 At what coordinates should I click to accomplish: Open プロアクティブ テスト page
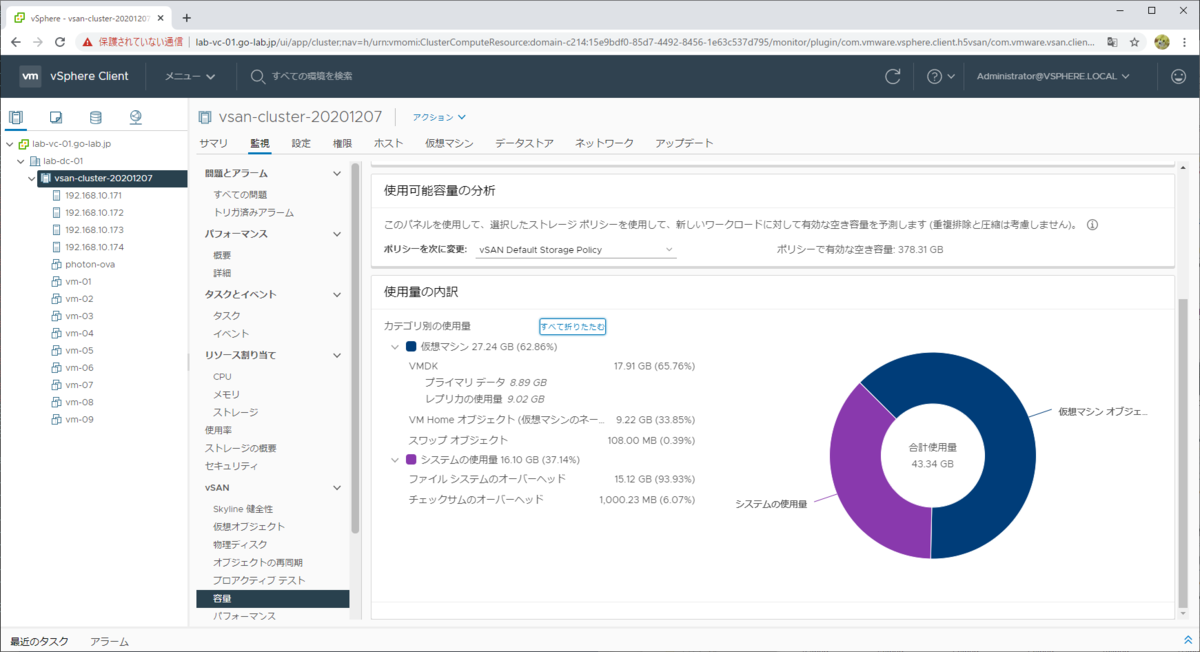point(259,580)
